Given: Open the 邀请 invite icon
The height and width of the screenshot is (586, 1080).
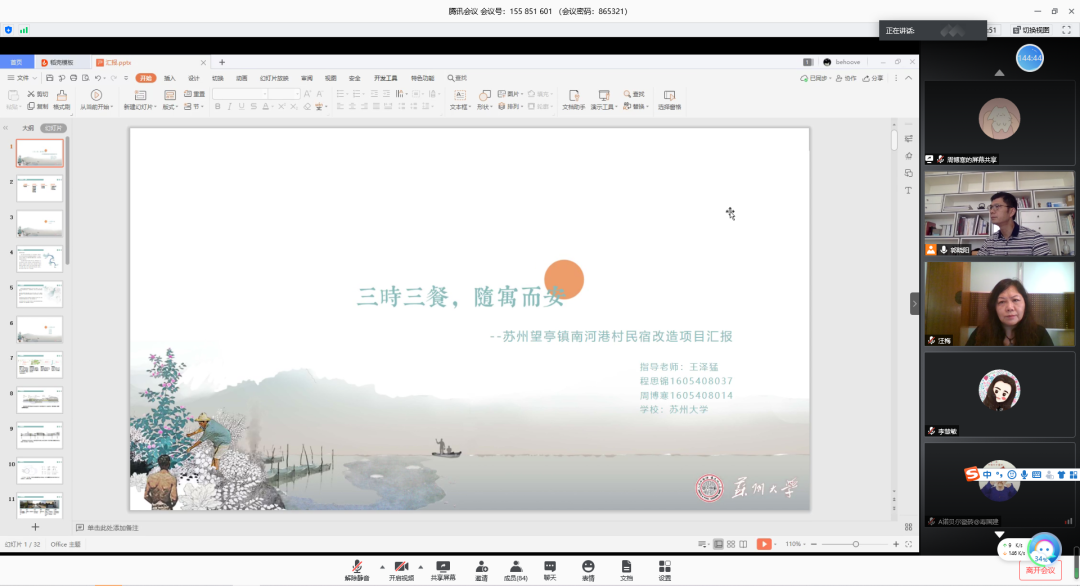Looking at the screenshot, I should [481, 570].
